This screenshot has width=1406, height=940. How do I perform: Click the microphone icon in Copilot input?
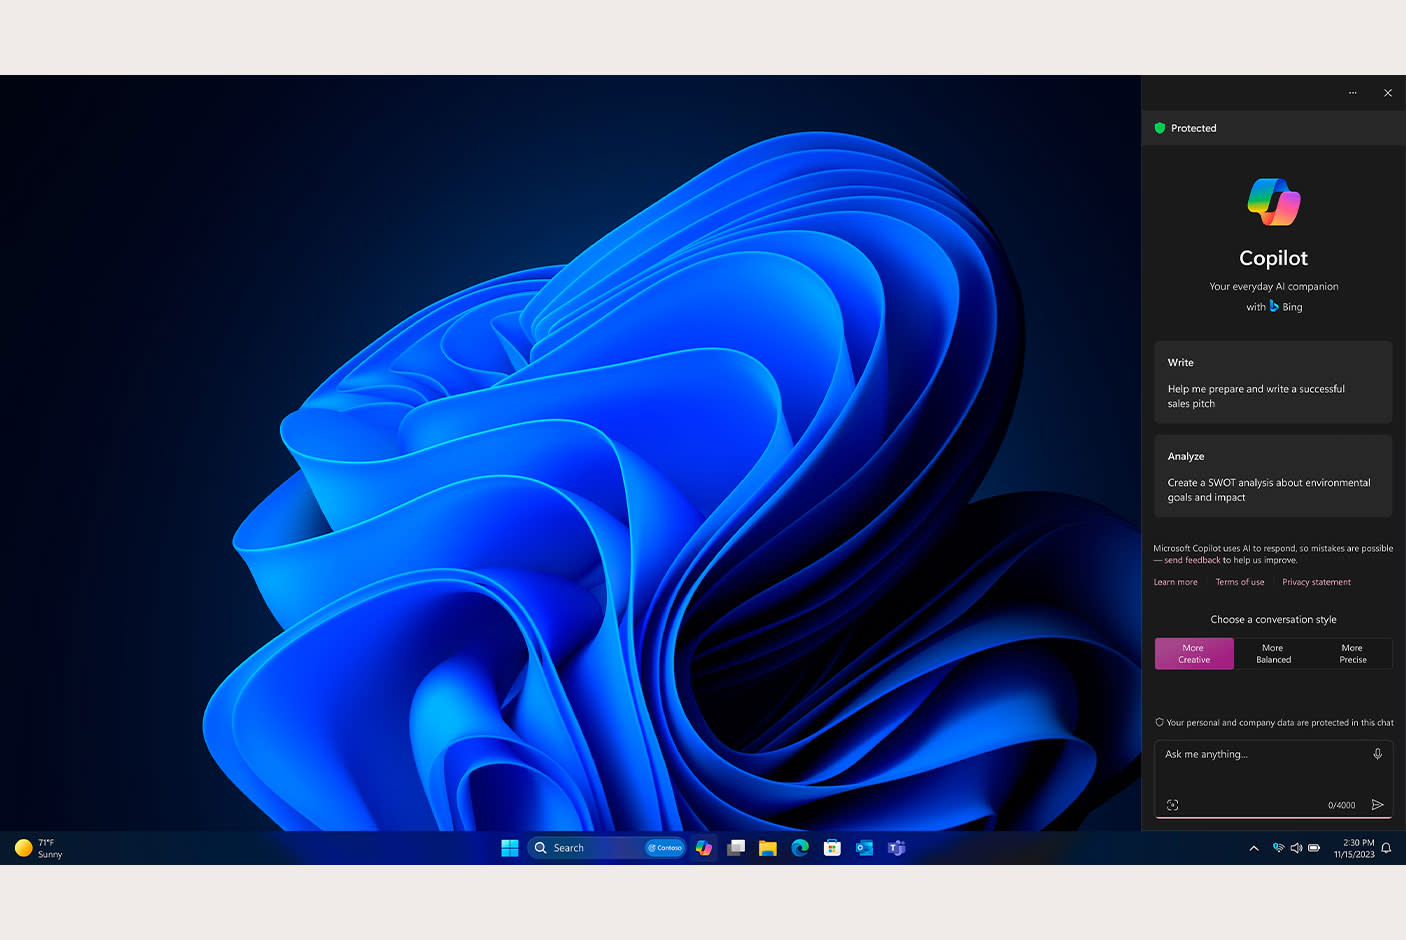[x=1377, y=754]
